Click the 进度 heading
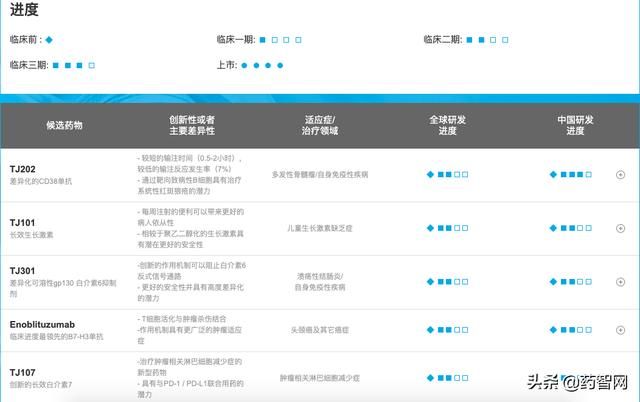 pyautogui.click(x=24, y=9)
